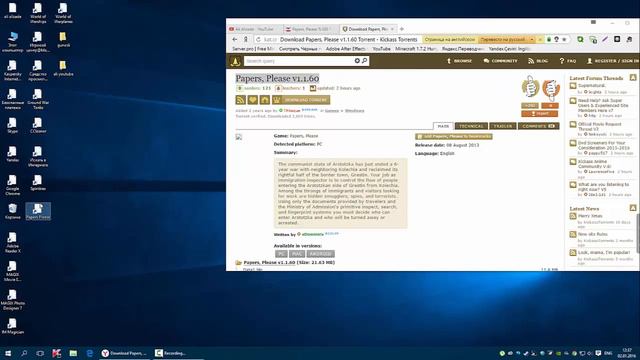Image resolution: width=640 pixels, height=360 pixels.
Task: Select the Main tab
Action: [x=443, y=126]
